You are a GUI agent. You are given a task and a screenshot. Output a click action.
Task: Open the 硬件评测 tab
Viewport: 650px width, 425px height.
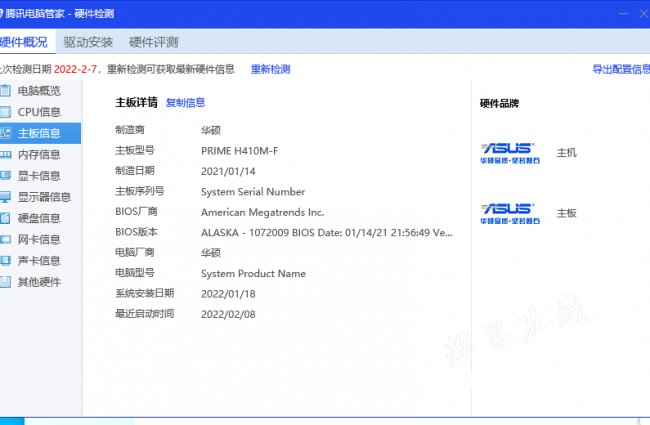click(154, 42)
